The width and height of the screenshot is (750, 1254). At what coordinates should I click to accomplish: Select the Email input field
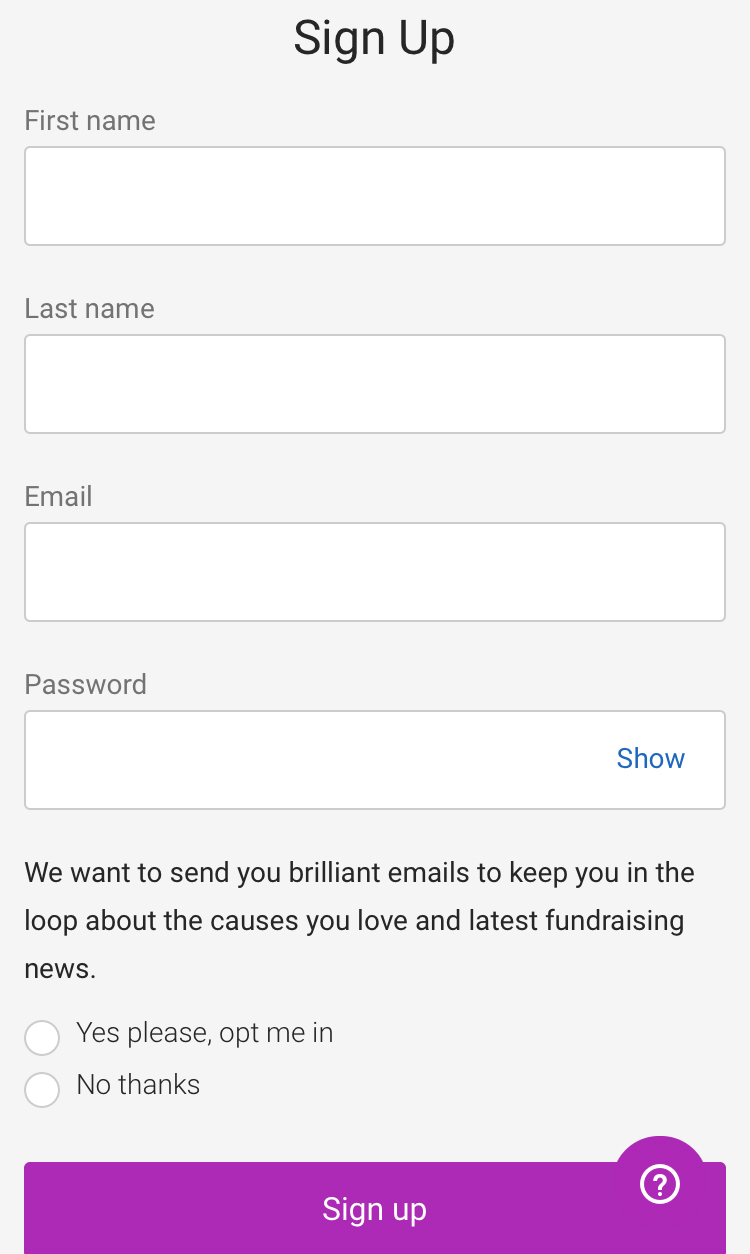point(374,572)
